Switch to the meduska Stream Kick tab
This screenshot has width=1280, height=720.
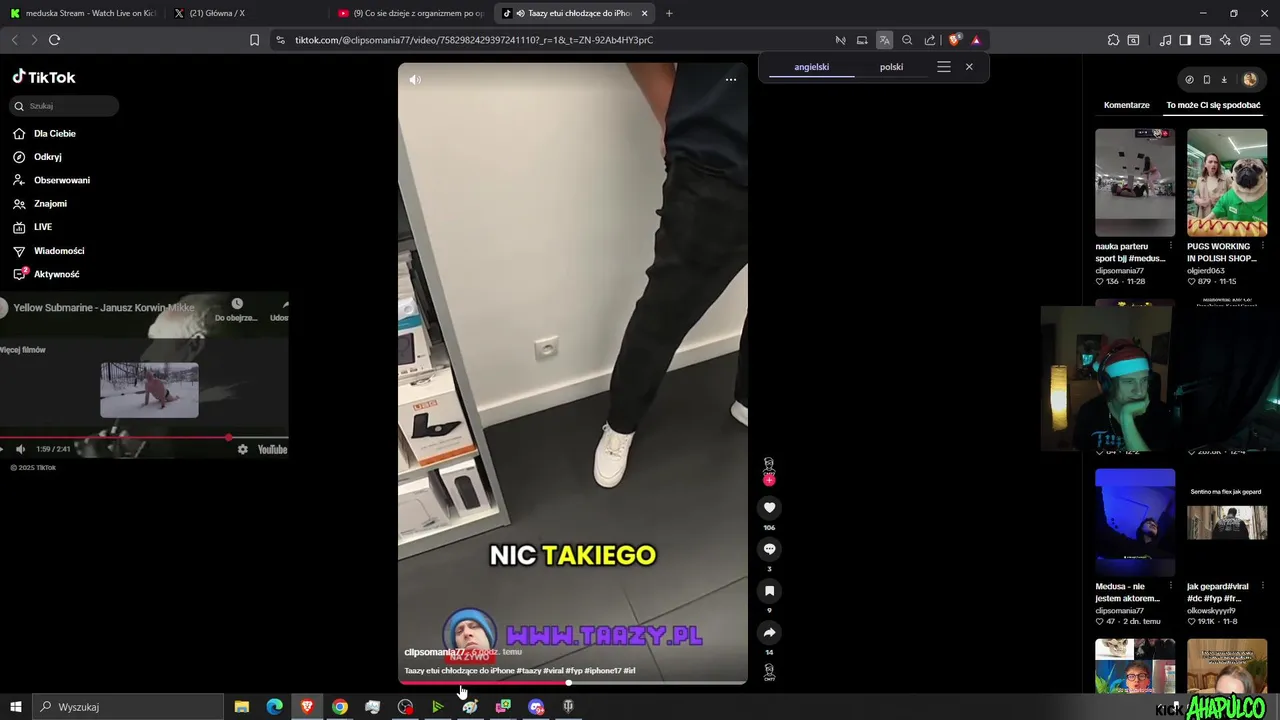pyautogui.click(x=82, y=13)
